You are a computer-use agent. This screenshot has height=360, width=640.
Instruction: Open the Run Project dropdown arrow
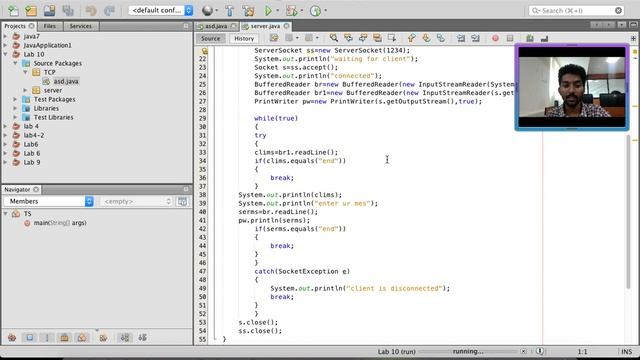[278, 11]
